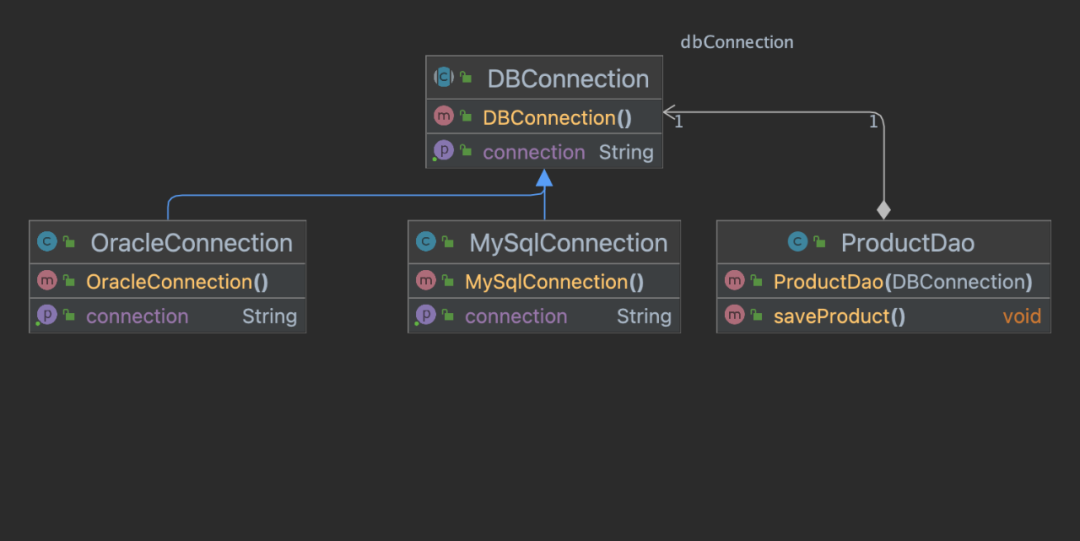Viewport: 1080px width, 541px height.
Task: Click the method icon beside saveProduct()
Action: (x=735, y=315)
